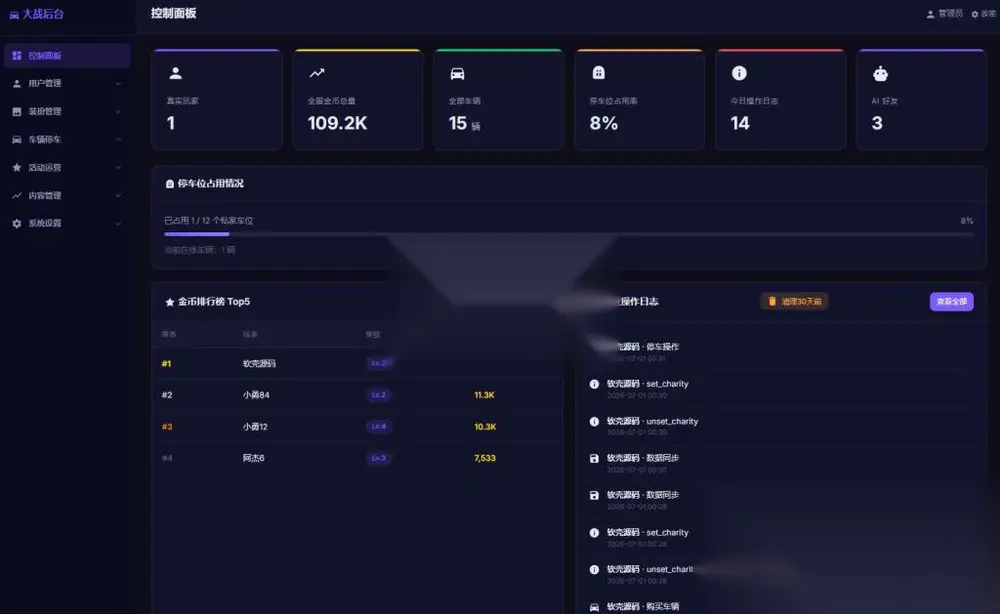
Task: Click the 10.3K coin value
Action: coord(485,427)
